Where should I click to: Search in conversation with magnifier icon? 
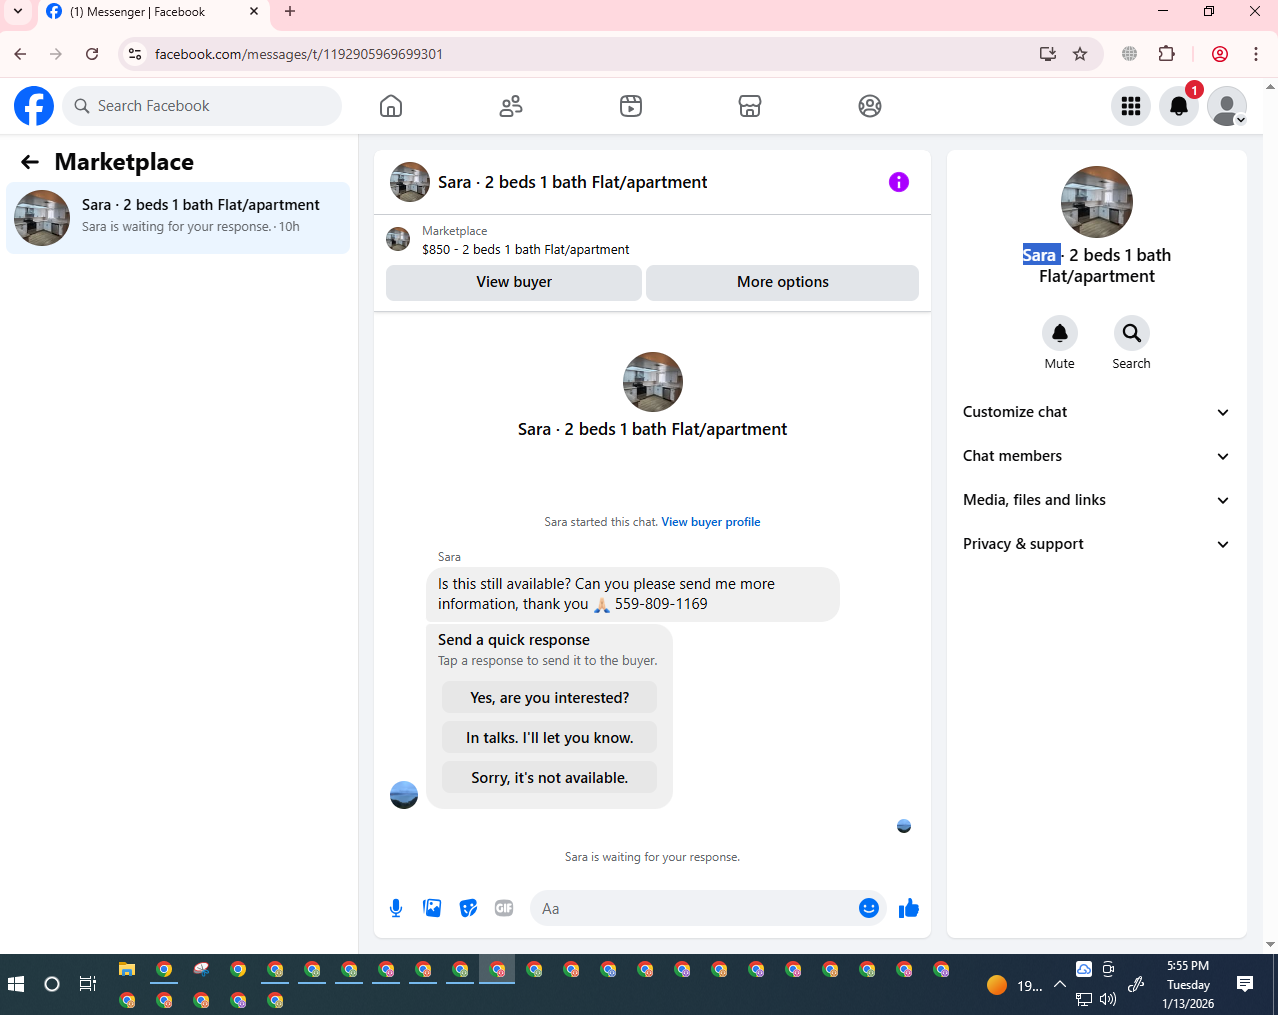point(1132,333)
